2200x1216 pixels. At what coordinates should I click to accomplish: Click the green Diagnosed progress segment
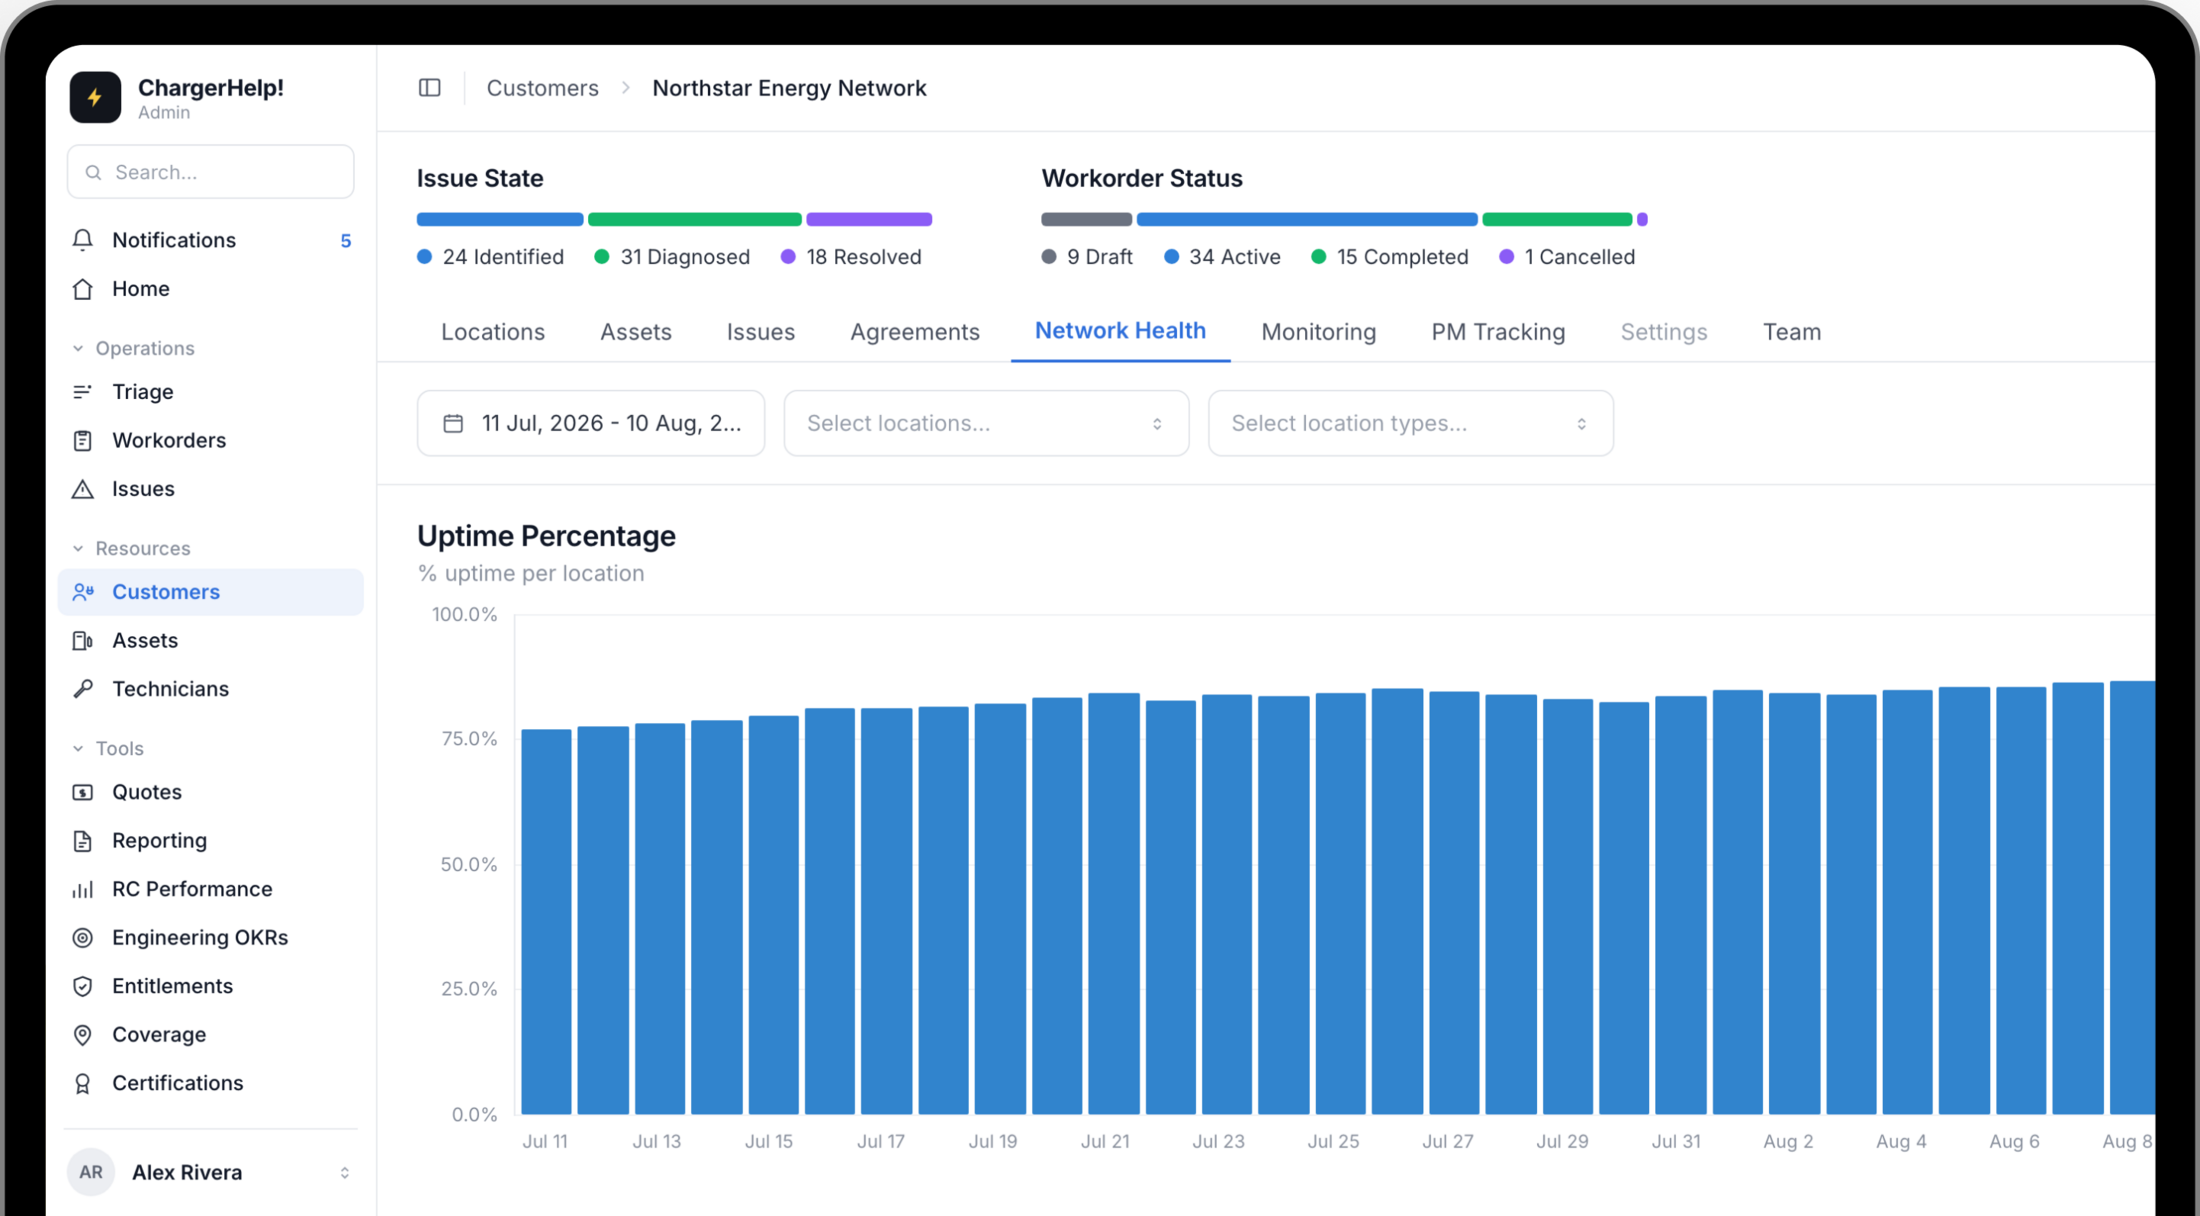point(695,219)
